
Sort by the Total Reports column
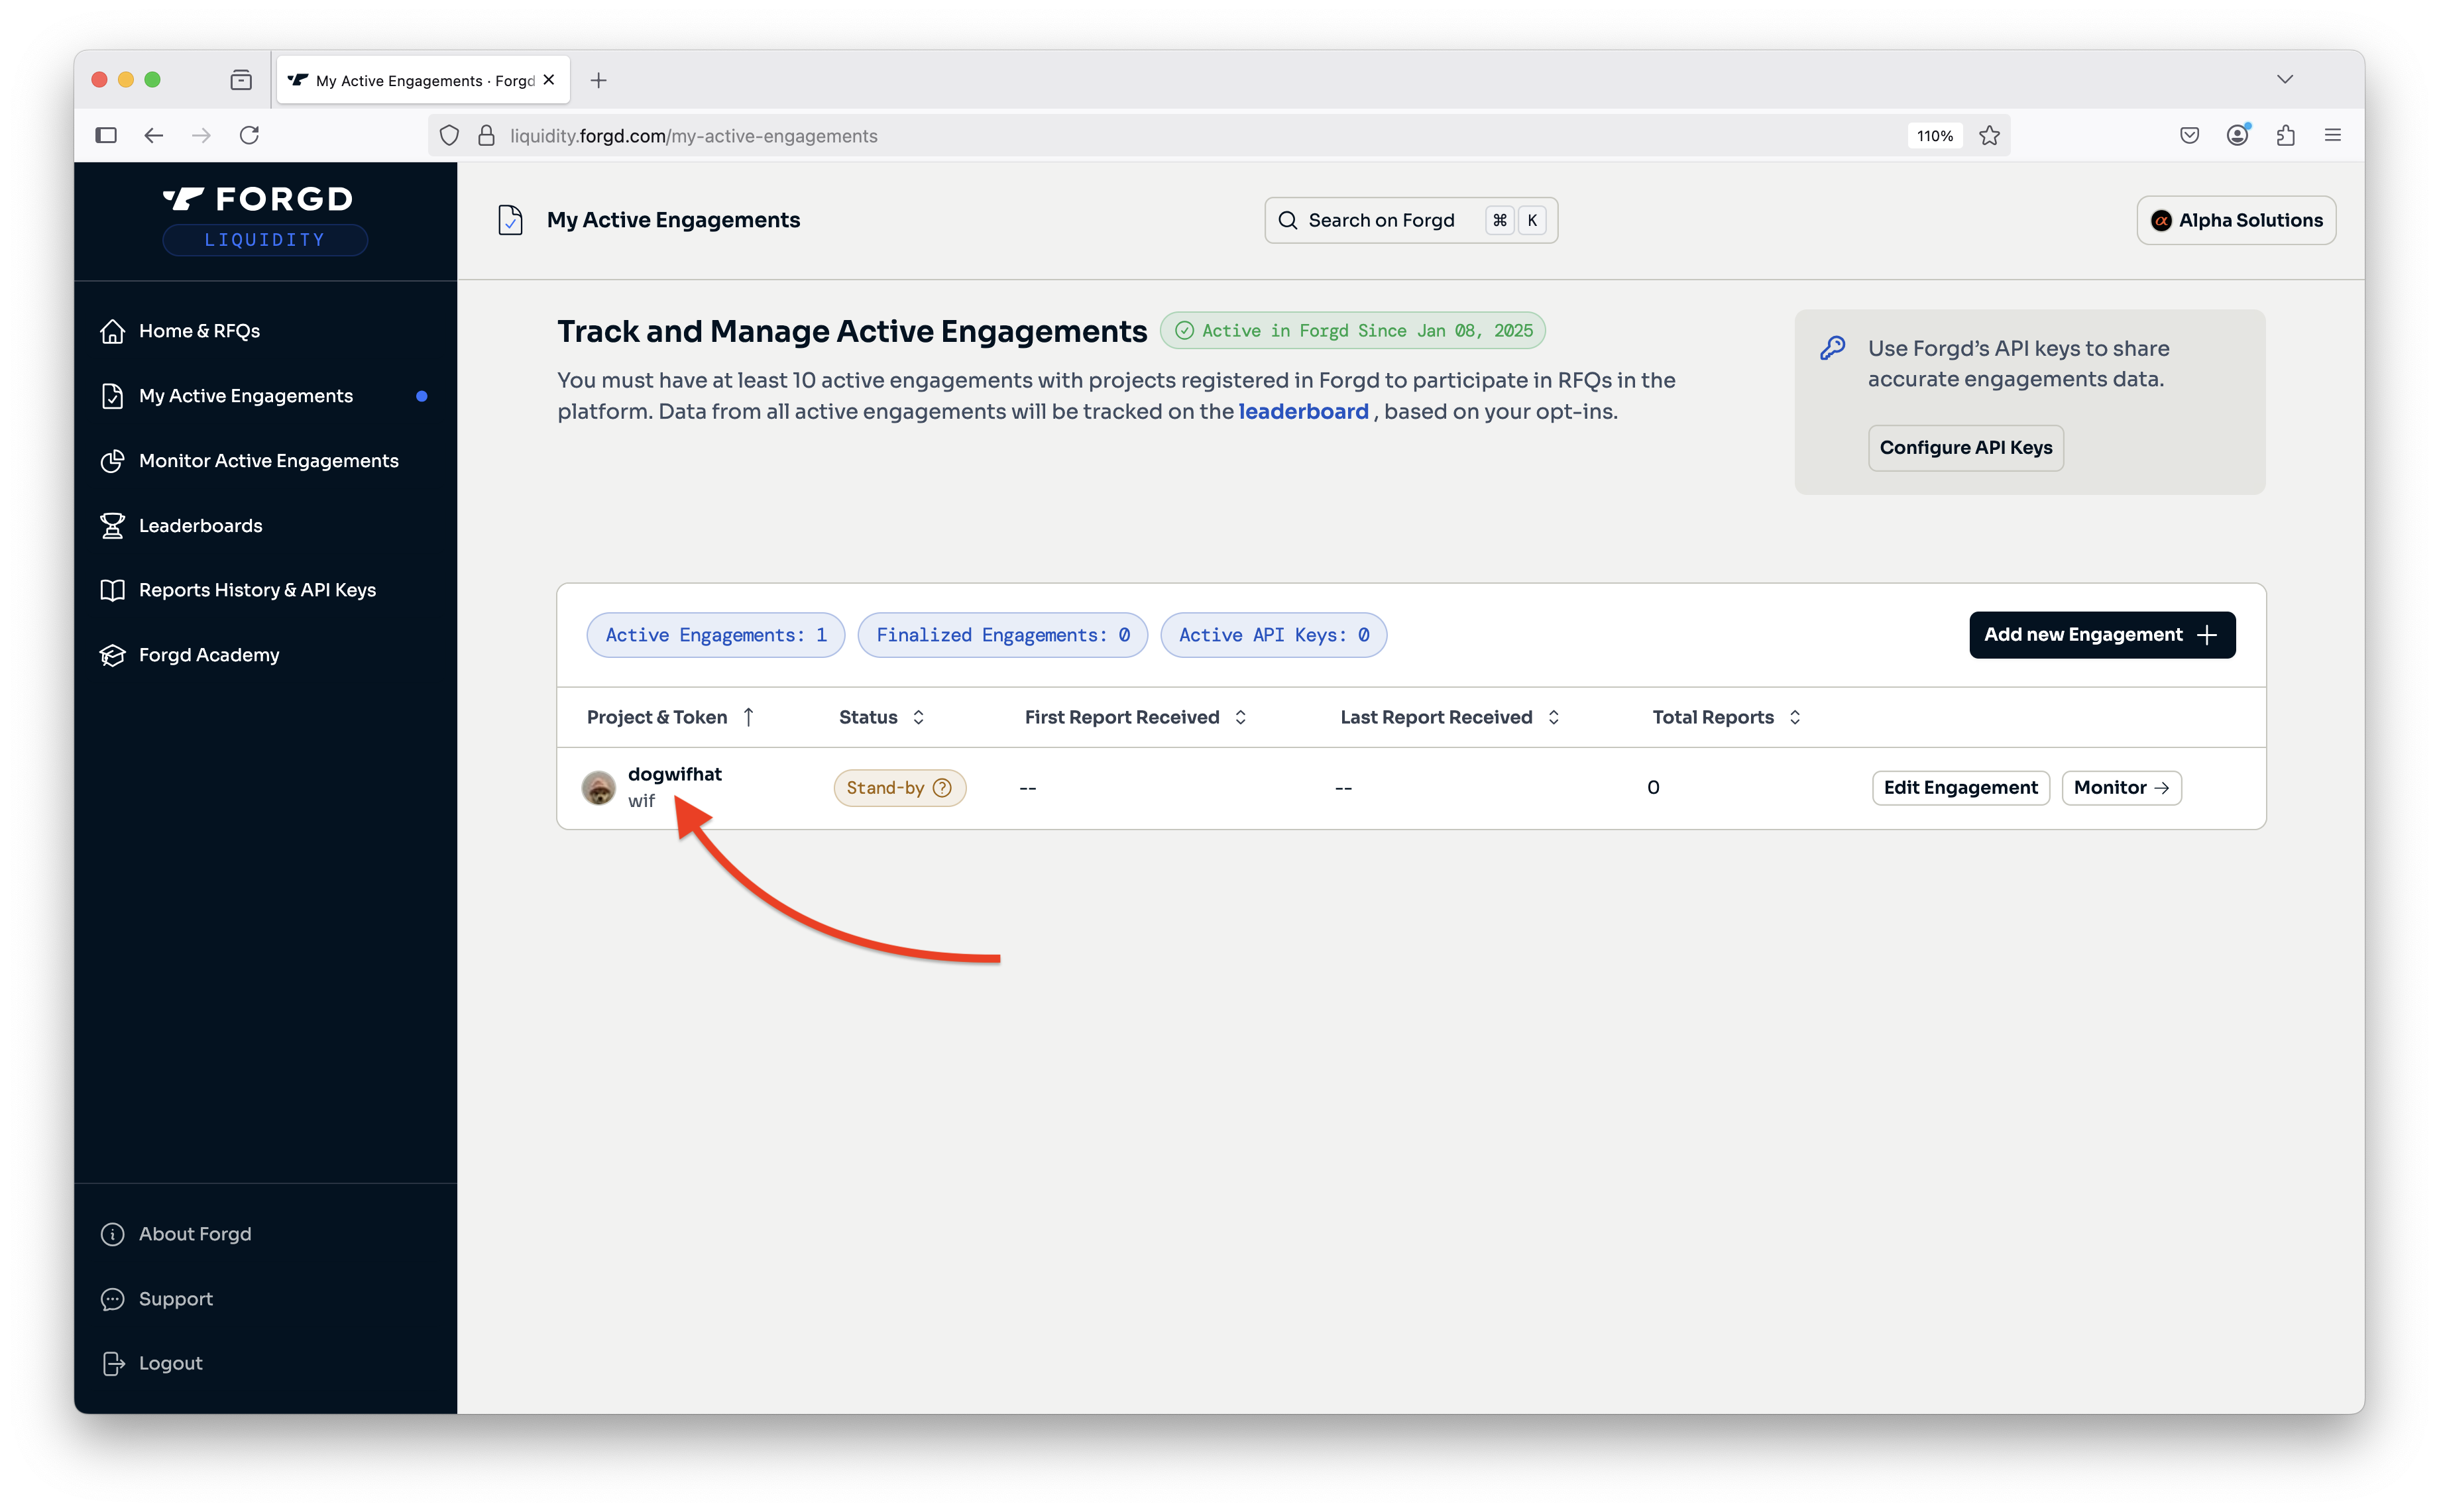pos(1794,718)
